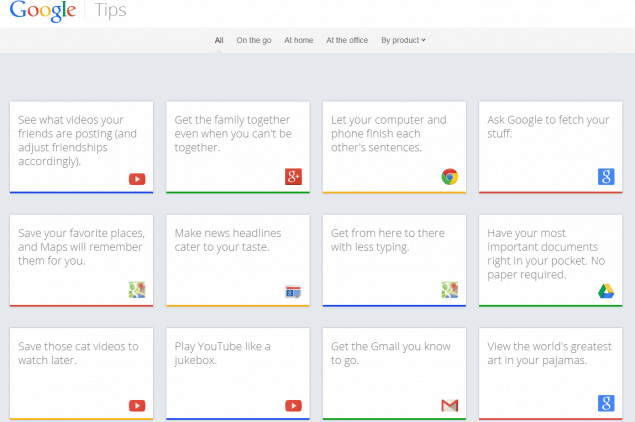Click the Google News icon on headlines card
The image size is (635, 422).
[293, 291]
